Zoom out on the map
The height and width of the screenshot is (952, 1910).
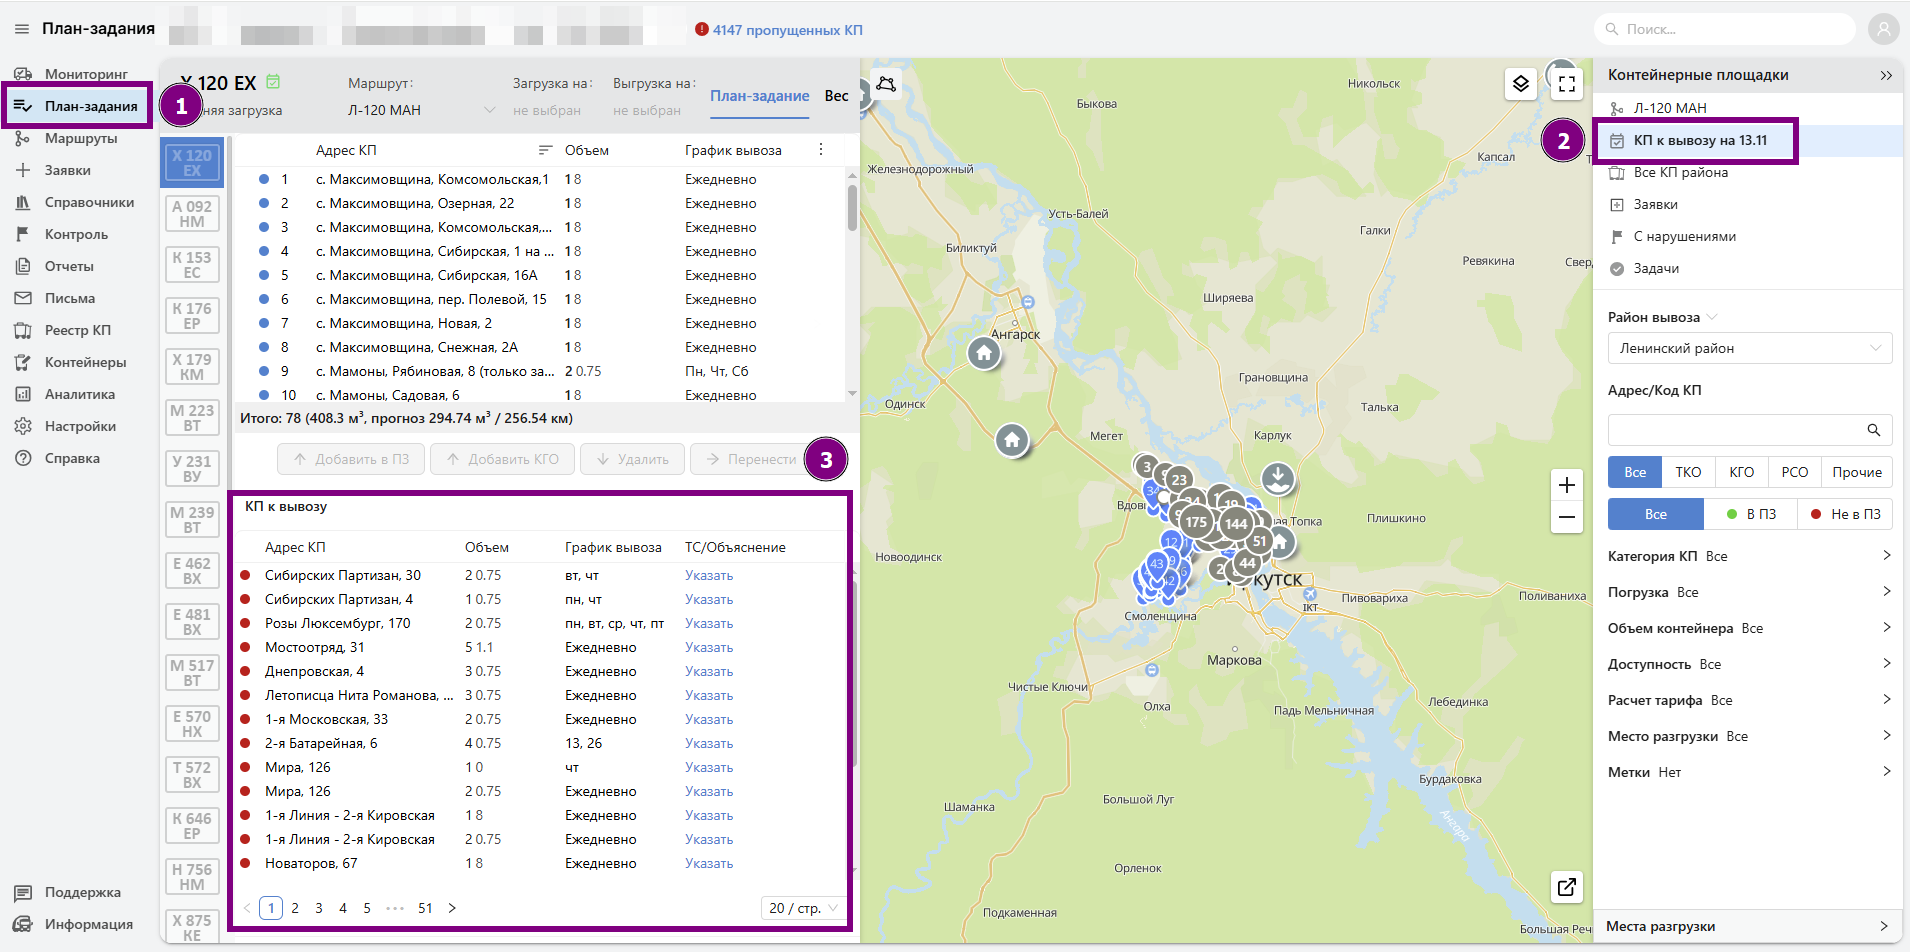click(x=1566, y=517)
